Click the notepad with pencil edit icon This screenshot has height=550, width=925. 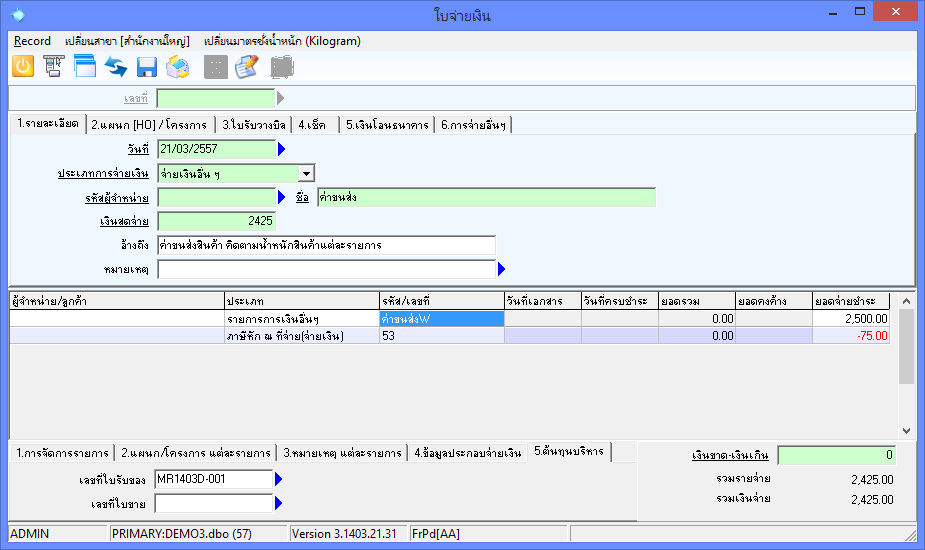click(246, 67)
